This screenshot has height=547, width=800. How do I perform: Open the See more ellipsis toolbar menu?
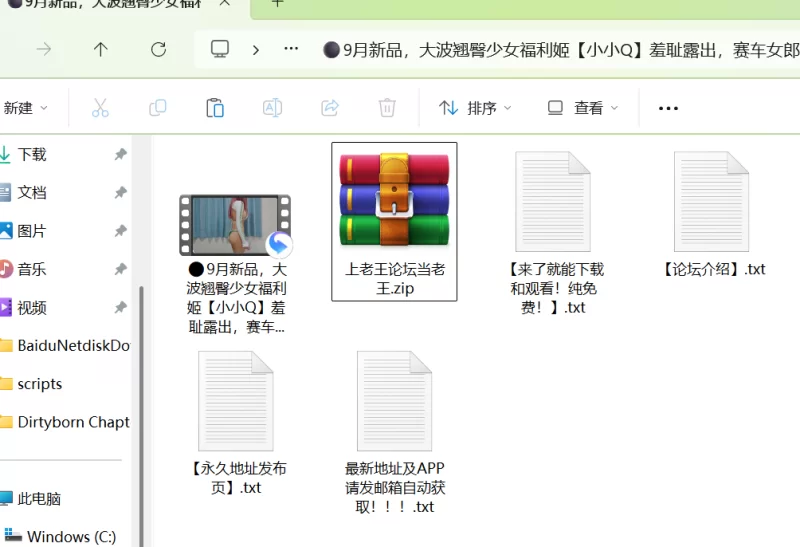pos(668,108)
